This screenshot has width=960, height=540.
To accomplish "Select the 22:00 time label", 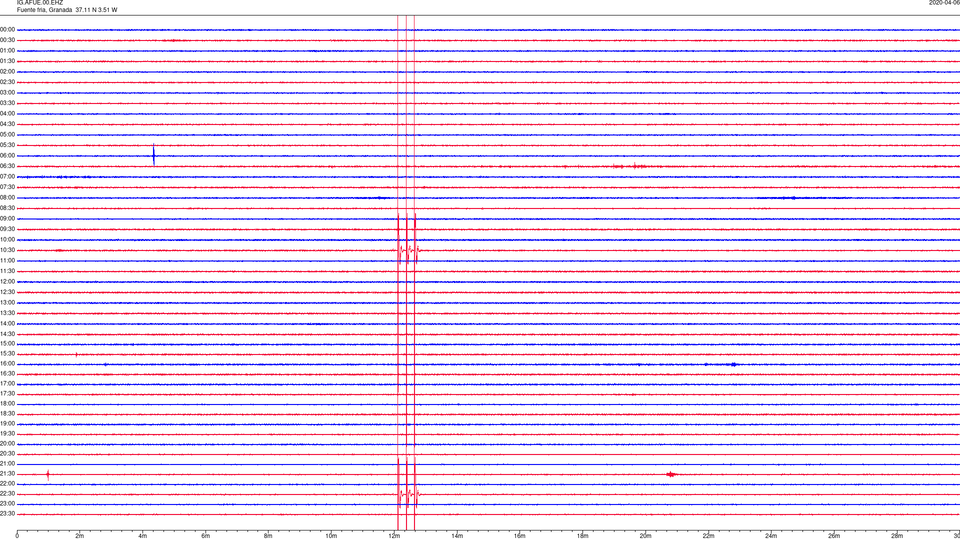I will tap(7, 484).
